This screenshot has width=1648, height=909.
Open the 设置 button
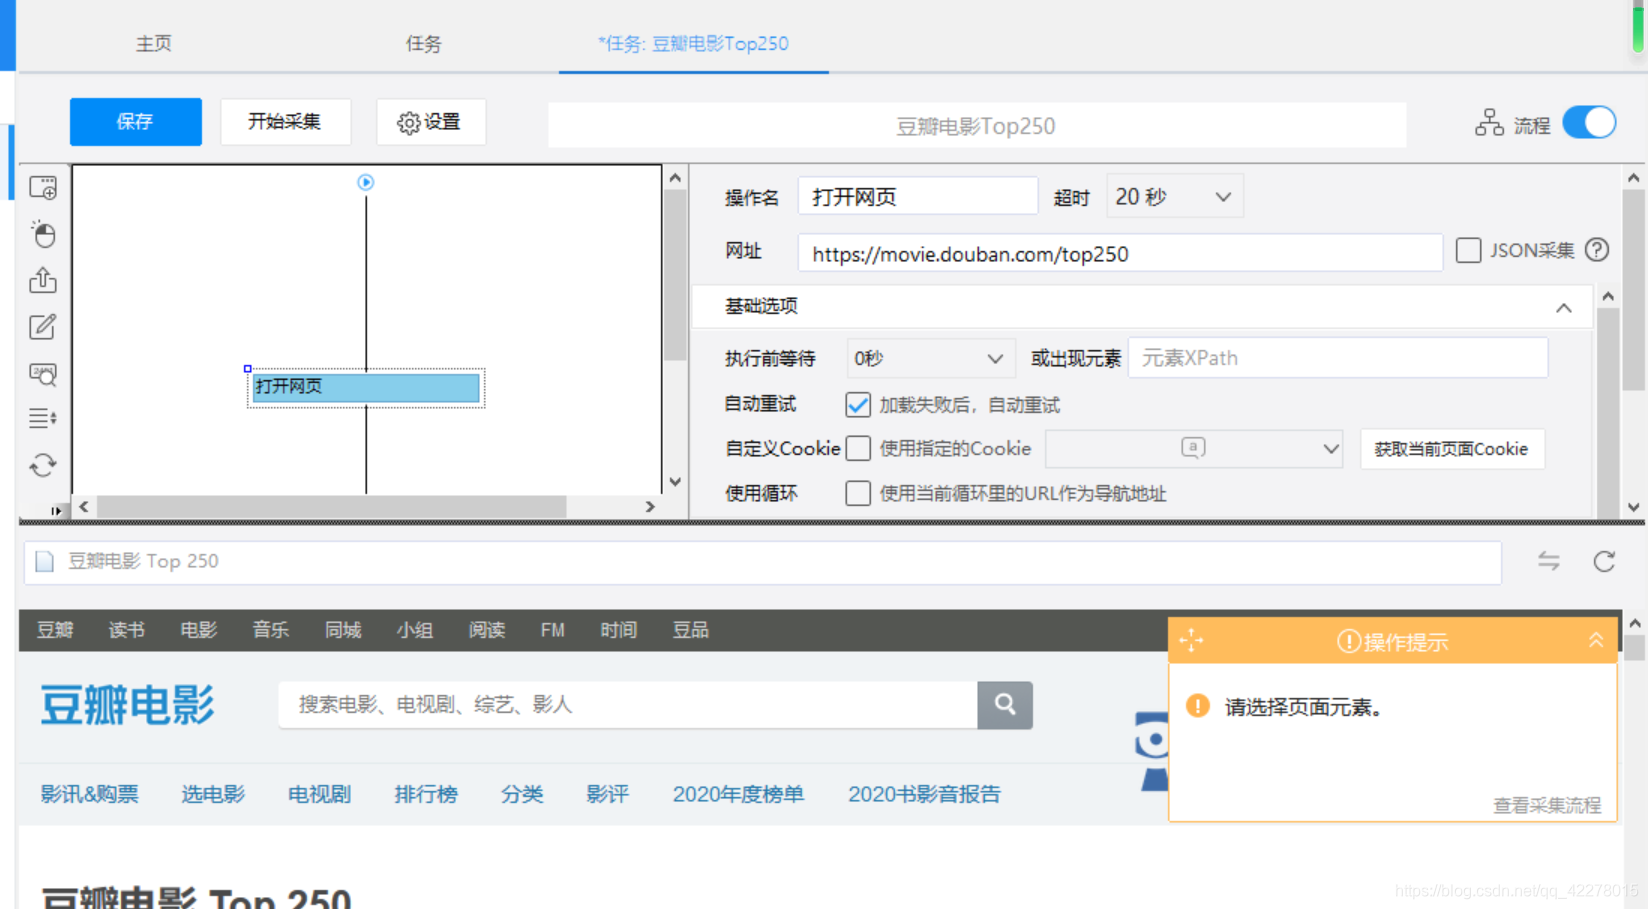point(430,122)
